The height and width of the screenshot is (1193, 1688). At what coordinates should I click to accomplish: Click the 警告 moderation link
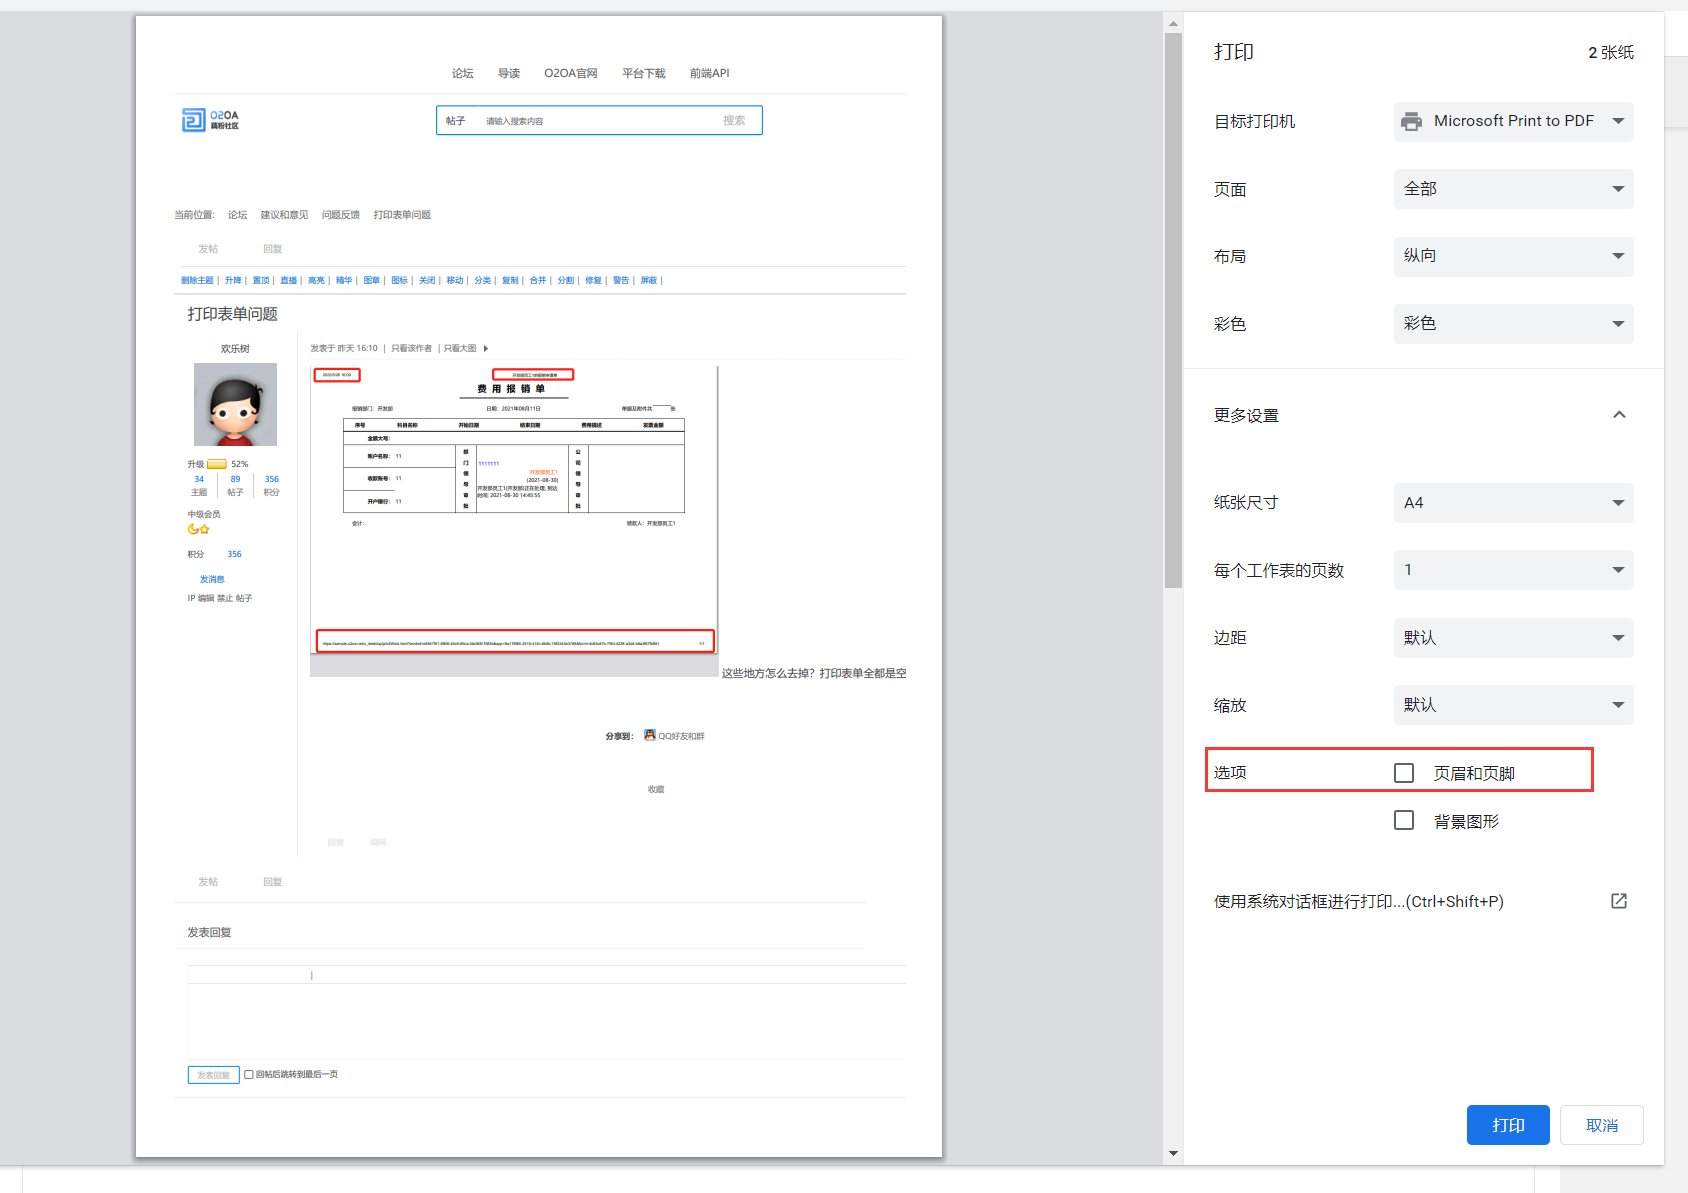click(x=621, y=280)
